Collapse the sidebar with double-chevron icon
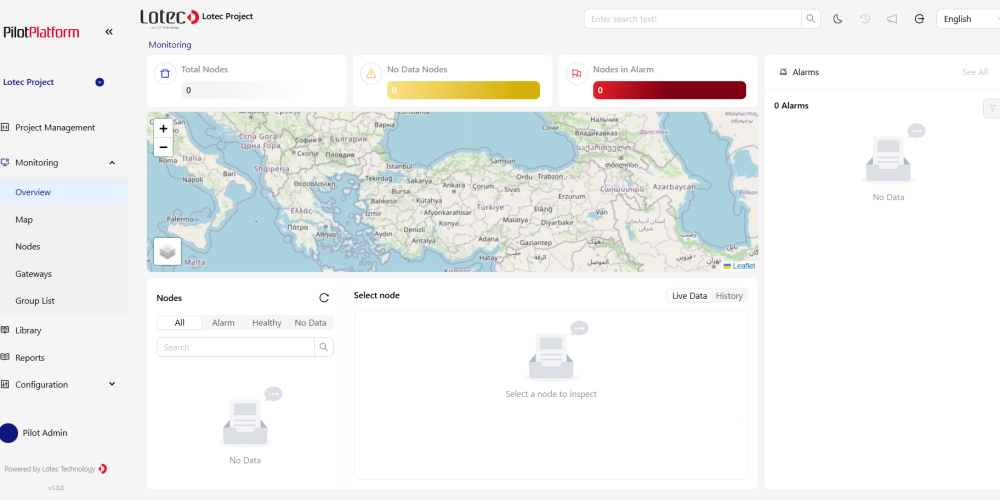The image size is (1000, 500). (109, 32)
